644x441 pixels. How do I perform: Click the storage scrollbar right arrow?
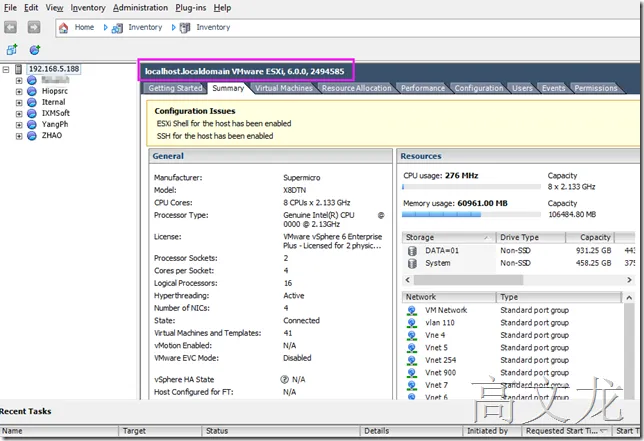(629, 280)
